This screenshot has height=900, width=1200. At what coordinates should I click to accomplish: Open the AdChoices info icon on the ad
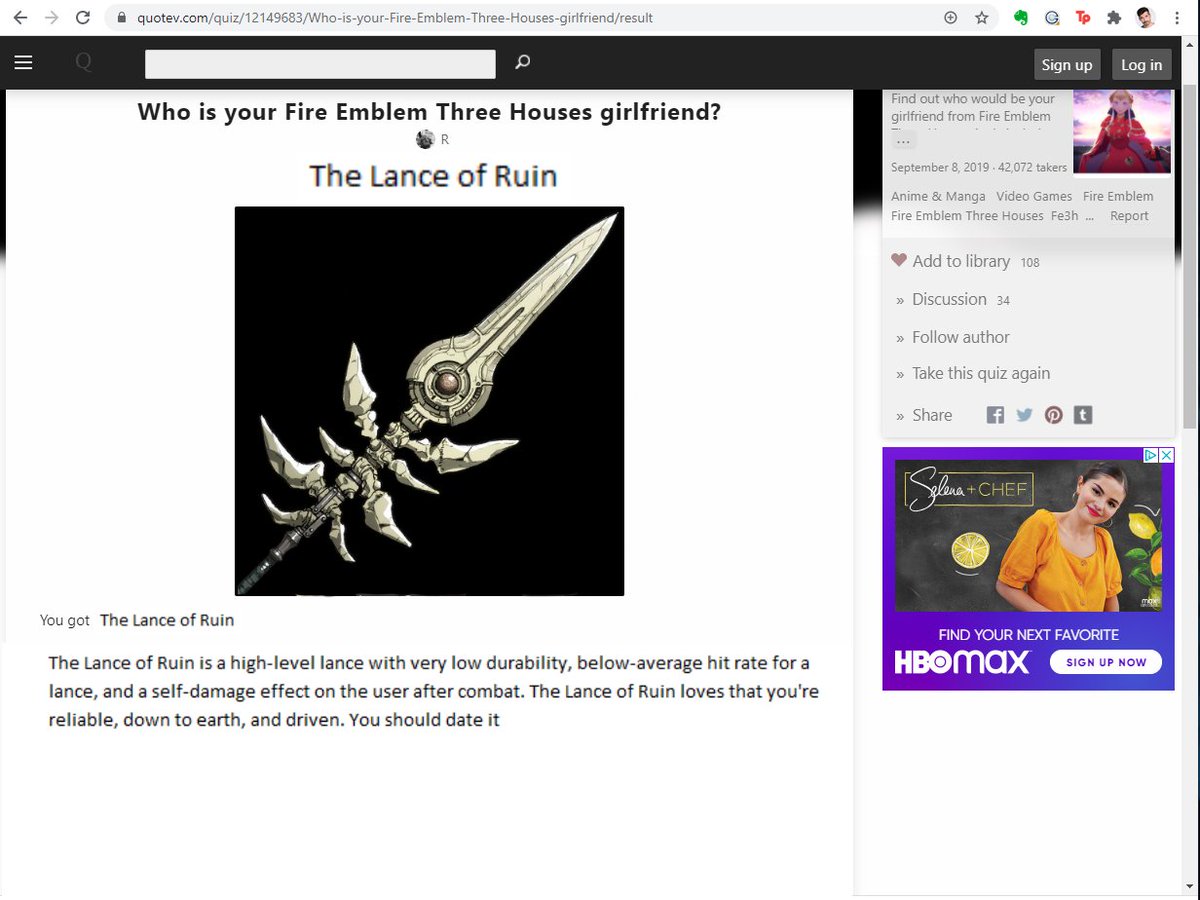1150,455
